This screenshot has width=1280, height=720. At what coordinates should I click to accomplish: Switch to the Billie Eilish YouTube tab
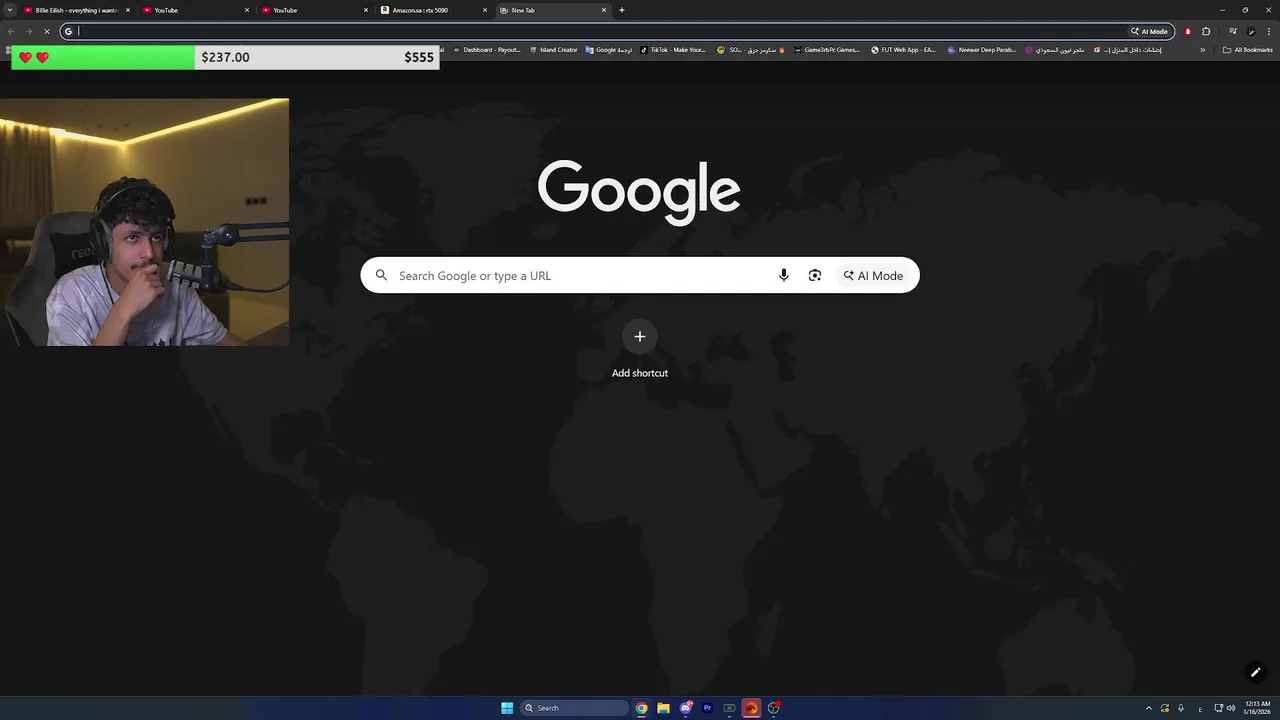(x=77, y=10)
